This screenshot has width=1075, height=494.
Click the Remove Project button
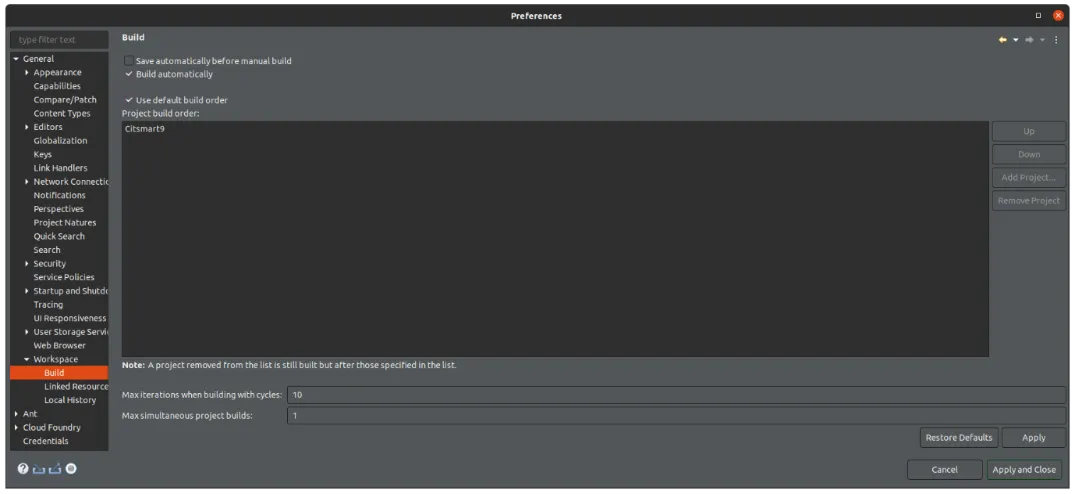[x=1028, y=201]
